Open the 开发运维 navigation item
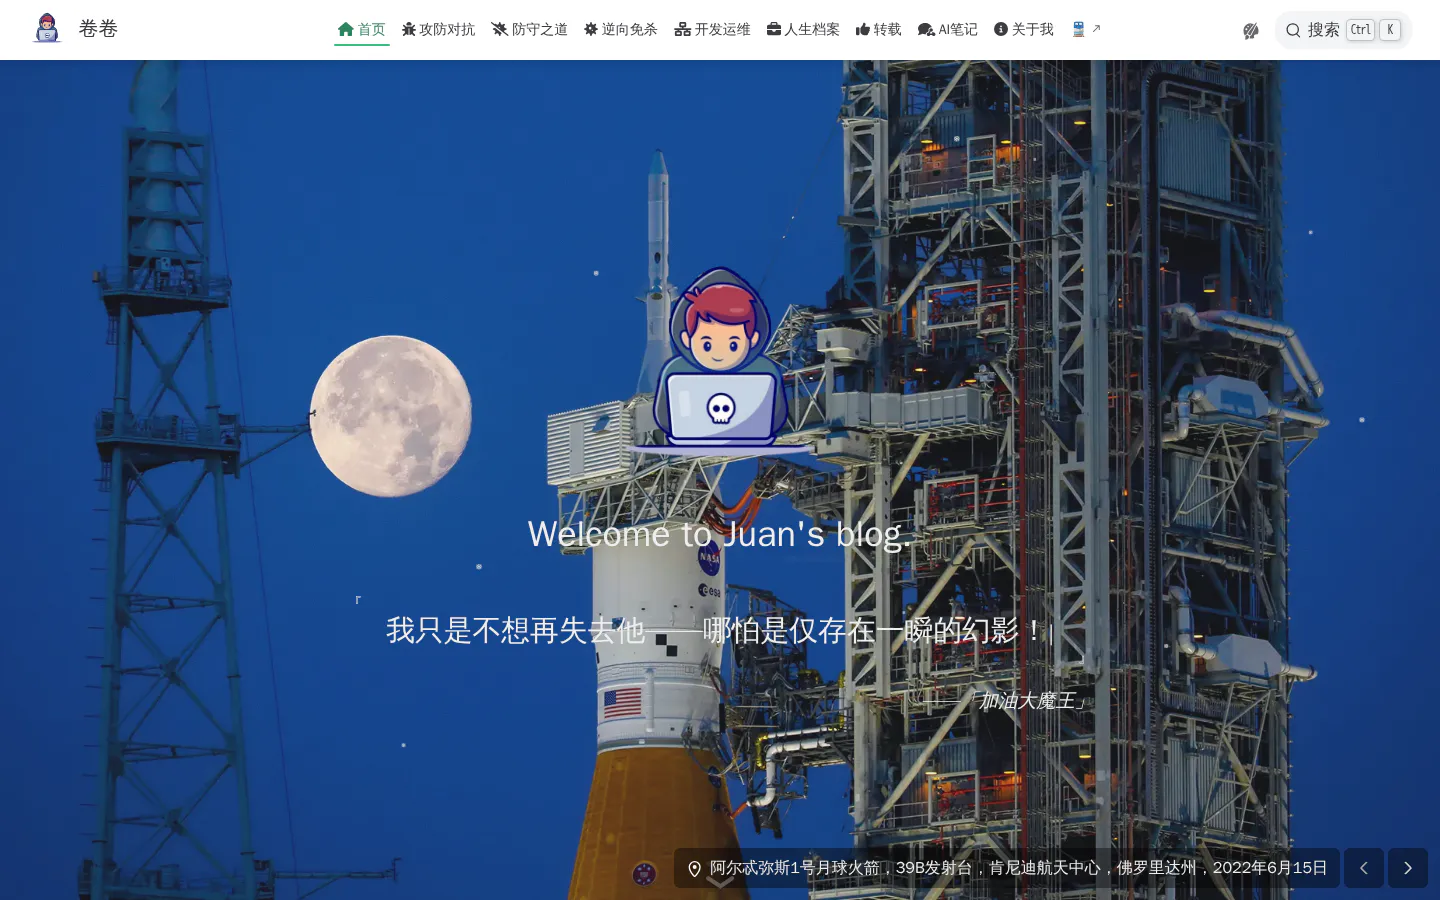This screenshot has width=1440, height=900. pos(712,29)
